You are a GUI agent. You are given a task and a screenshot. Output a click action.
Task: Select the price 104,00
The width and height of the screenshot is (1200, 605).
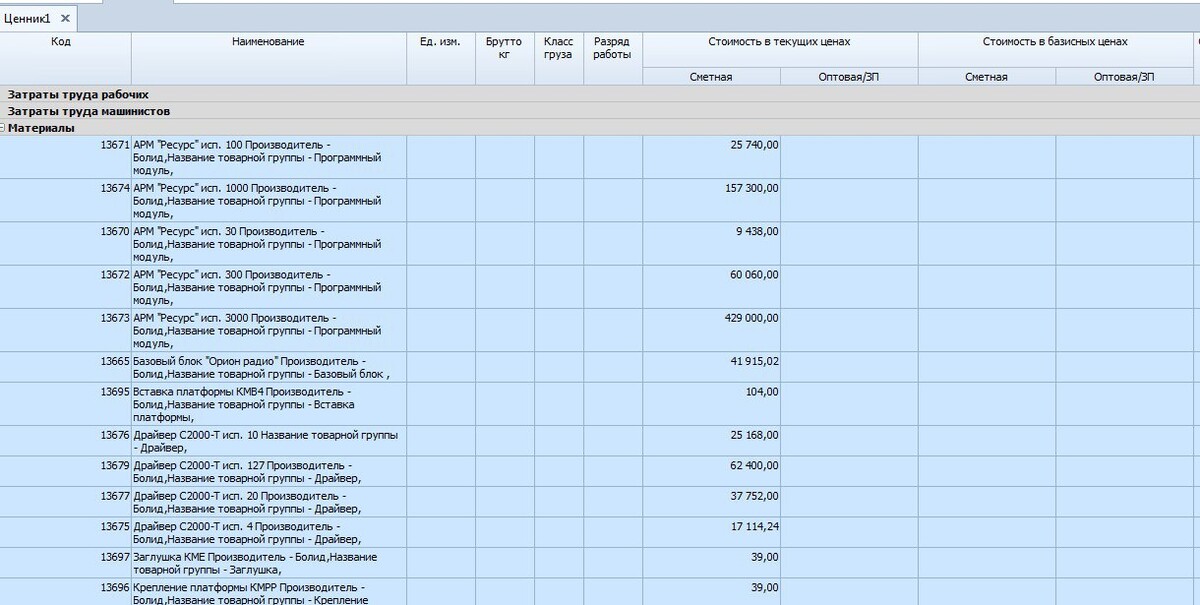(x=762, y=392)
